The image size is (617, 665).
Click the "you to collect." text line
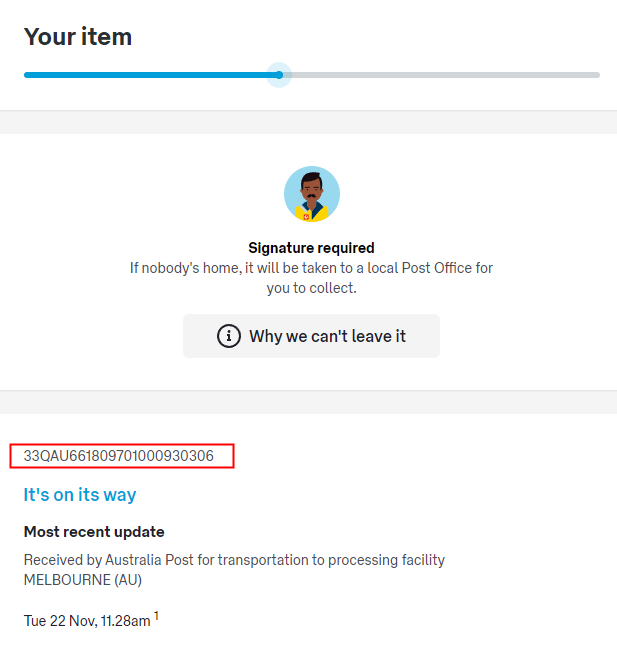(311, 288)
